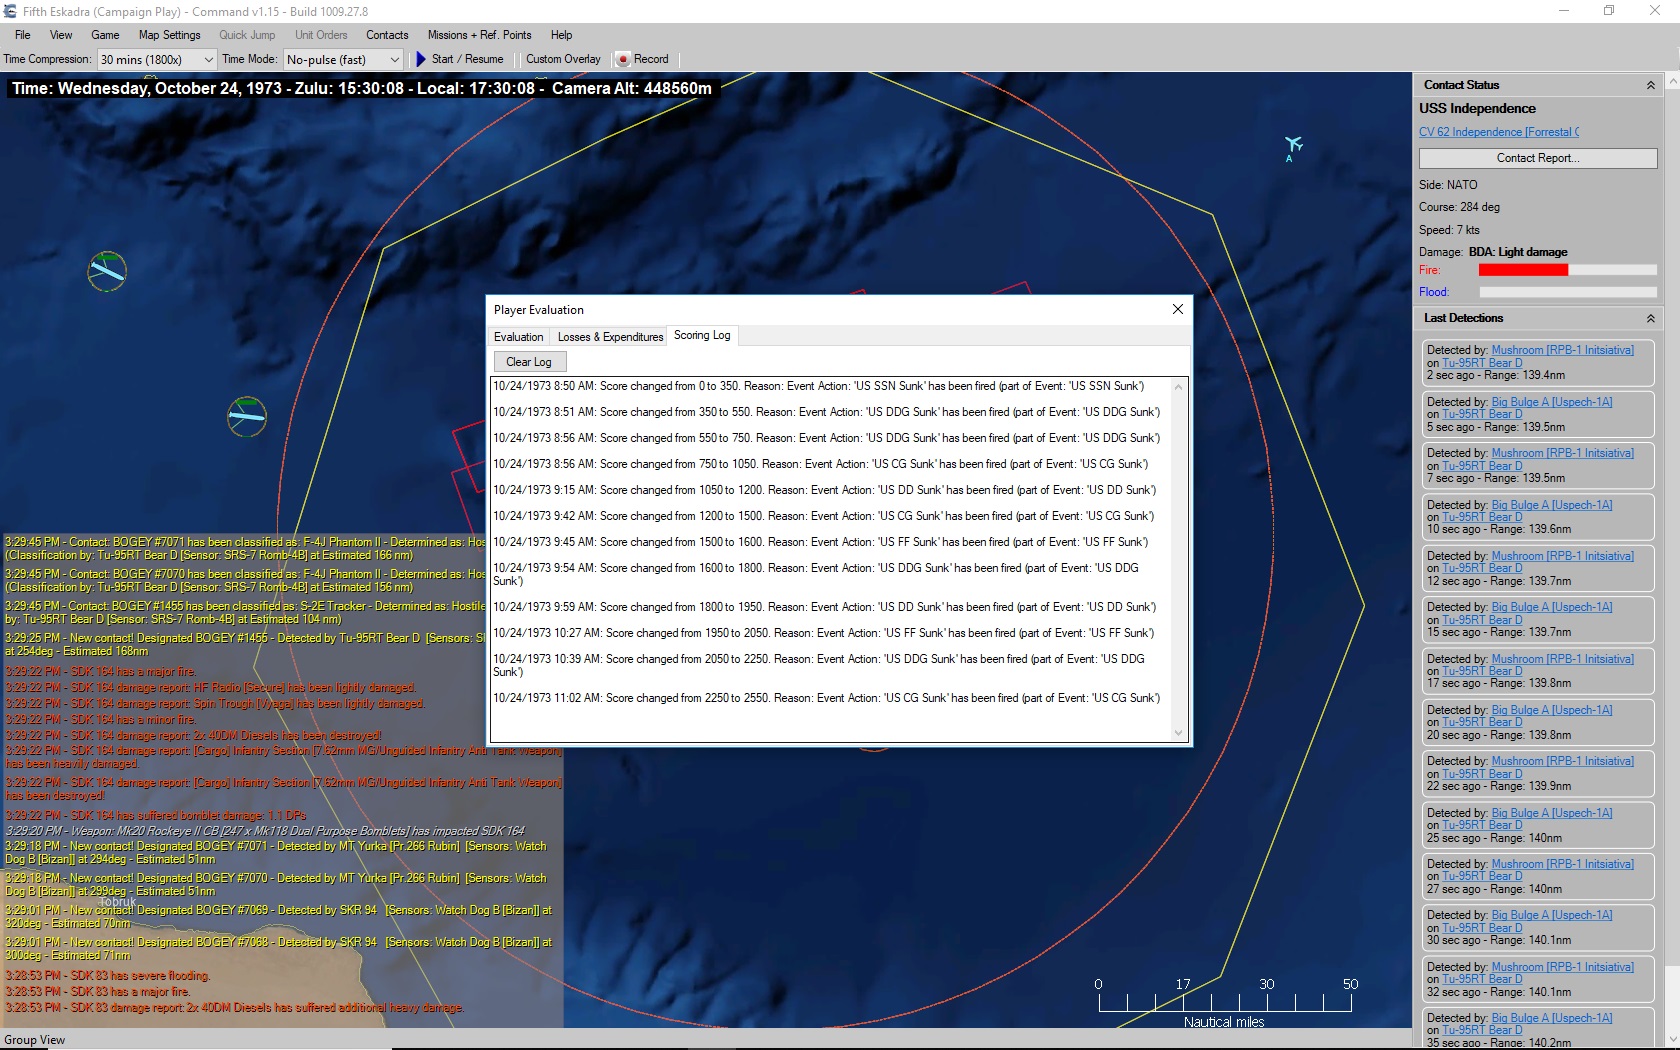Open Mushroom sensor link in the 32 sec ago detection
1680x1050 pixels.
[1562, 967]
